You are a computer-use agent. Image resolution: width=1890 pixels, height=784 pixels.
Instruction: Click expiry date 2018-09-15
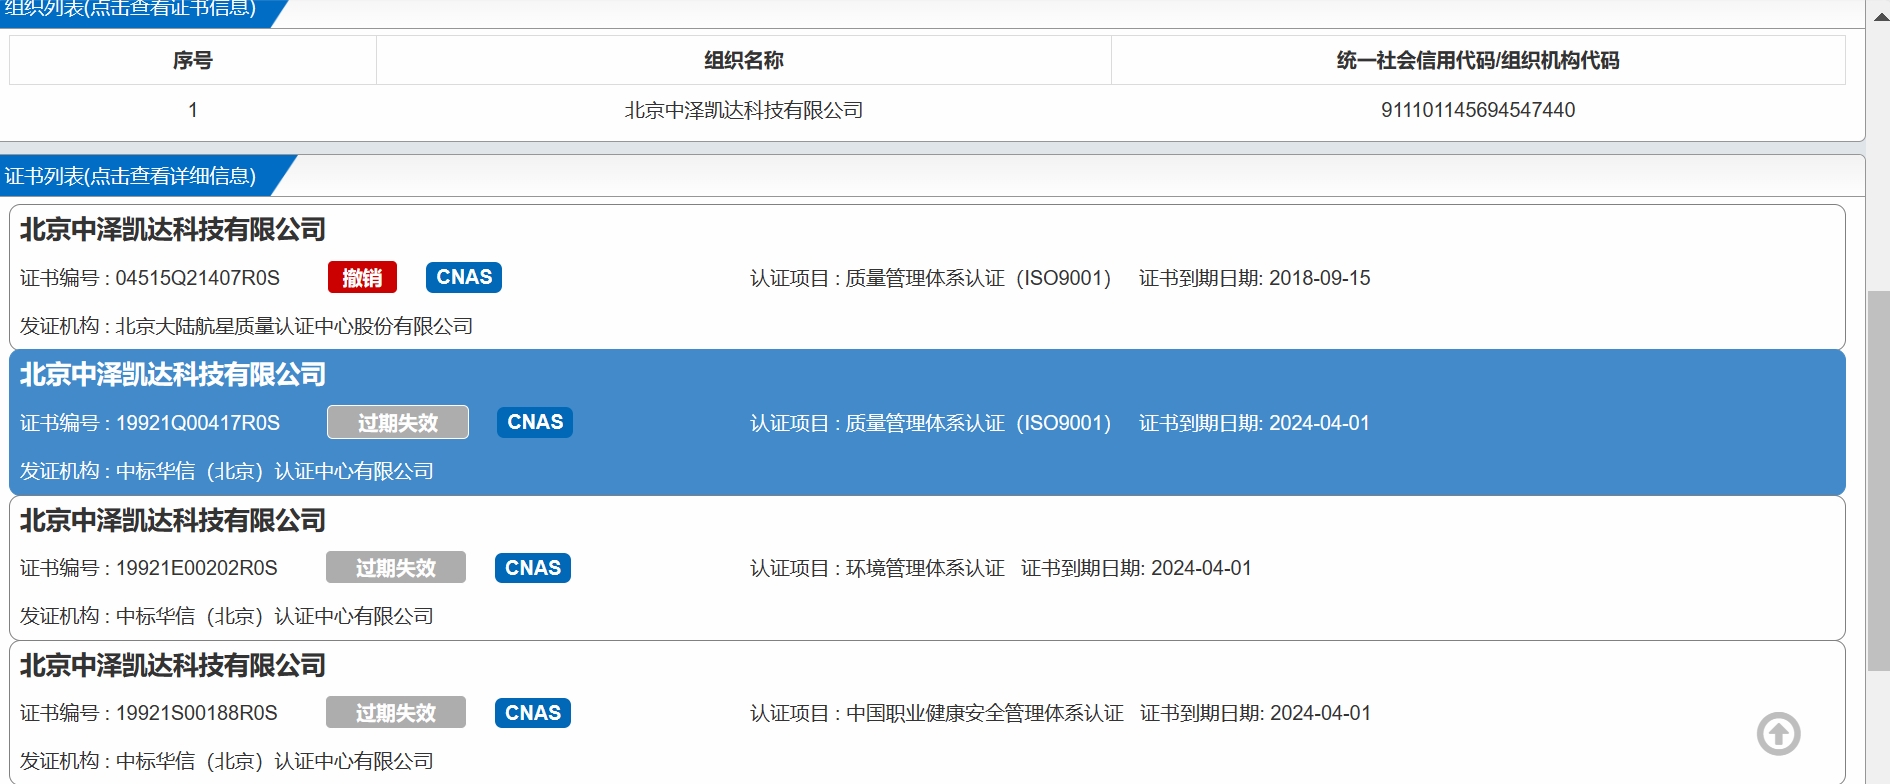[x=1319, y=278]
